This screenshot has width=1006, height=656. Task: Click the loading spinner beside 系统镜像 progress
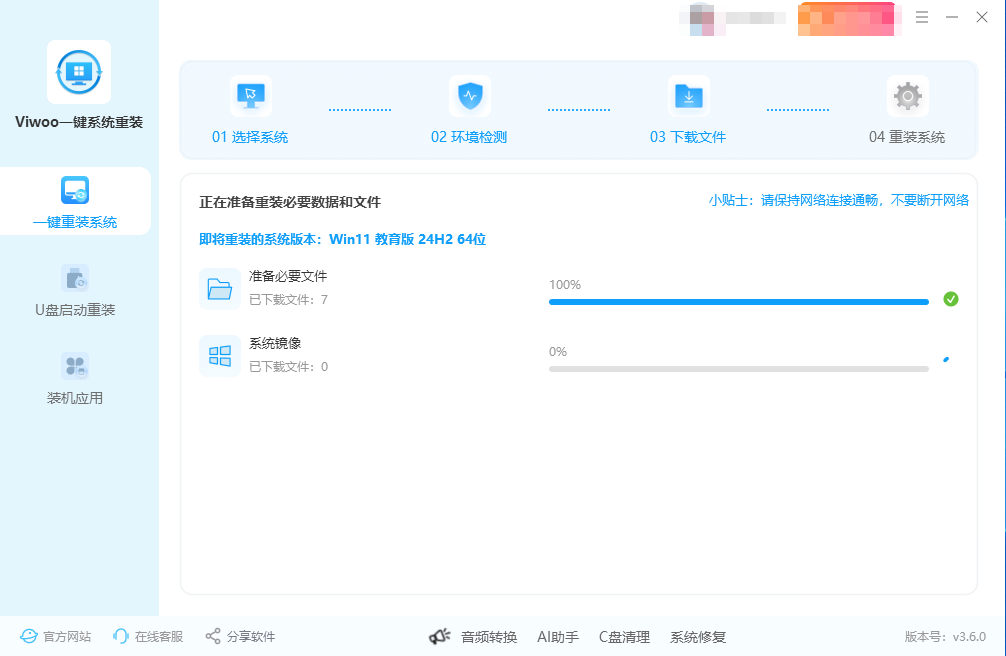(x=946, y=359)
